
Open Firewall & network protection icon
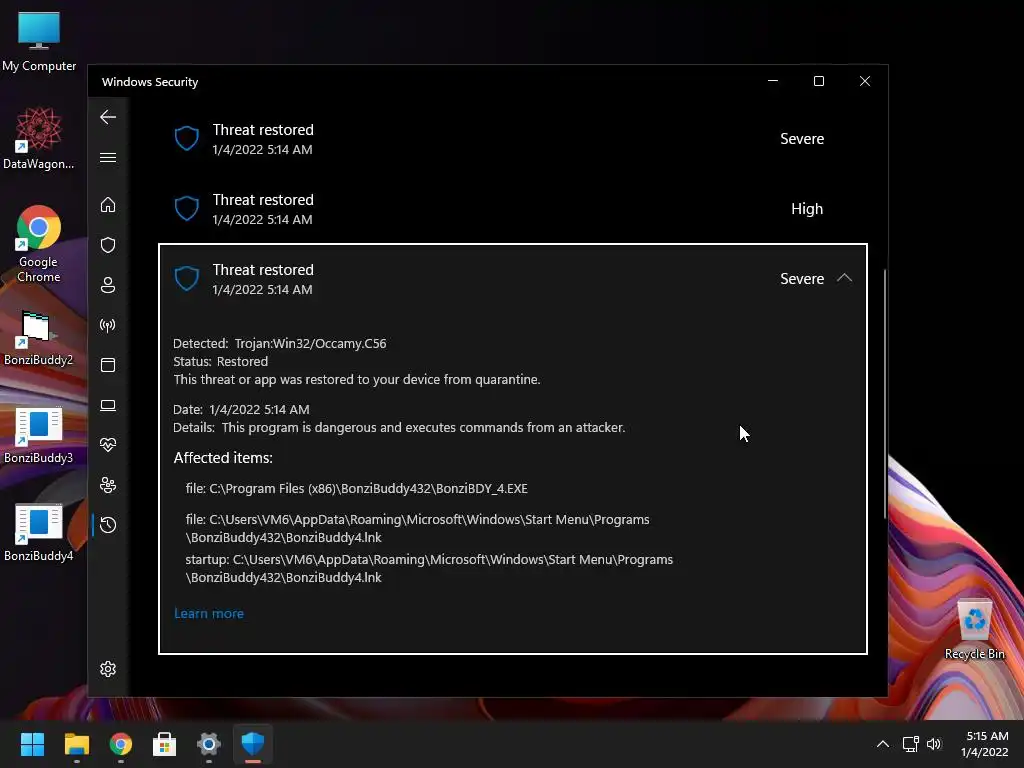[108, 325]
